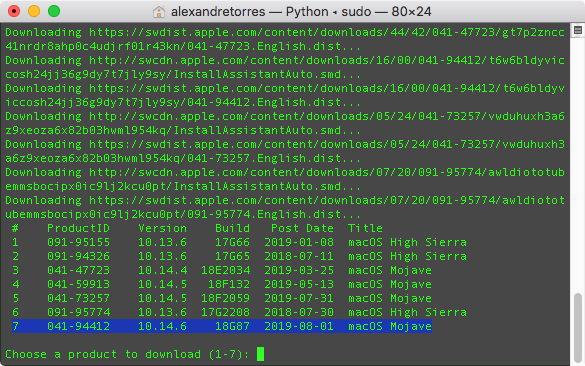Screen dimensions: 585x366
Task: Click the split pane icon at top right
Action: click(x=578, y=30)
